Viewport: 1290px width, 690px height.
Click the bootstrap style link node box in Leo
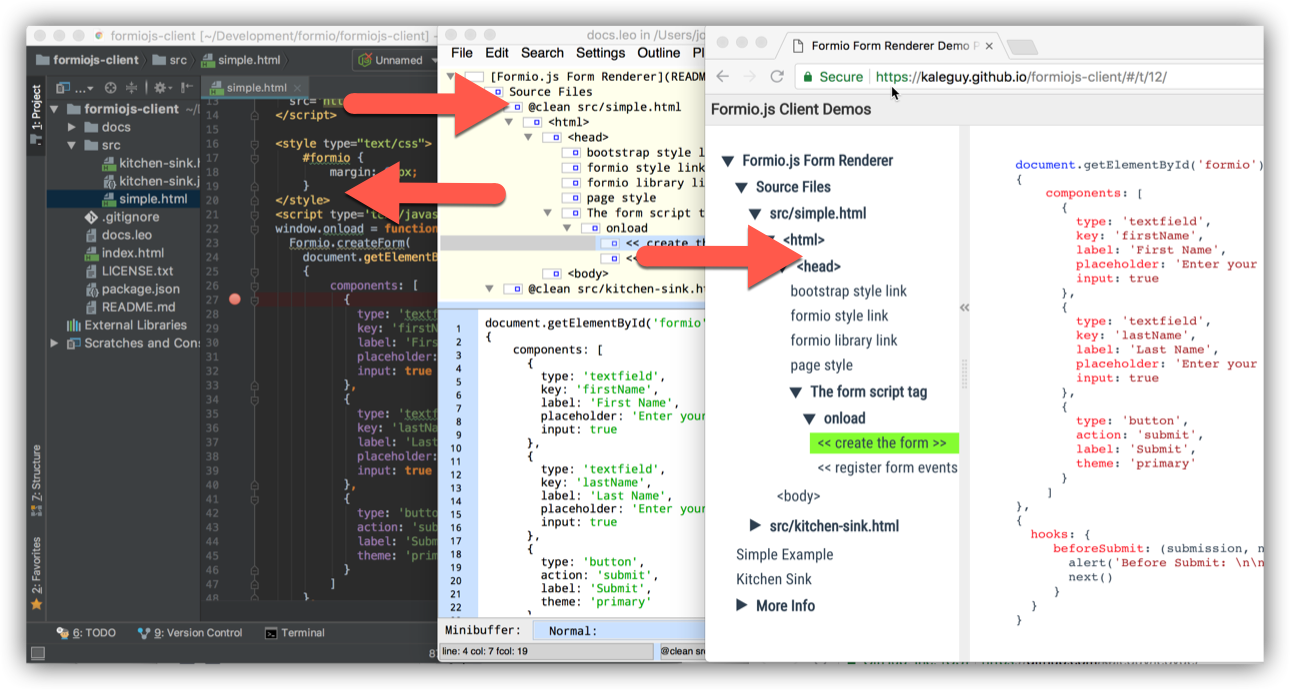(571, 153)
